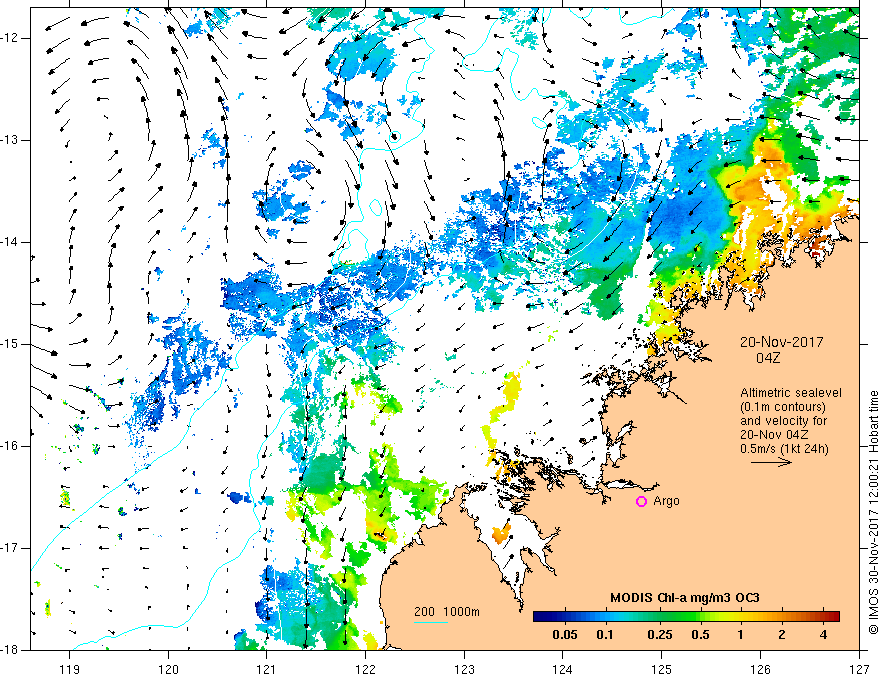Click the 0.5m/s reference velocity arrow
Screen dimensions: 880x680
pos(771,462)
